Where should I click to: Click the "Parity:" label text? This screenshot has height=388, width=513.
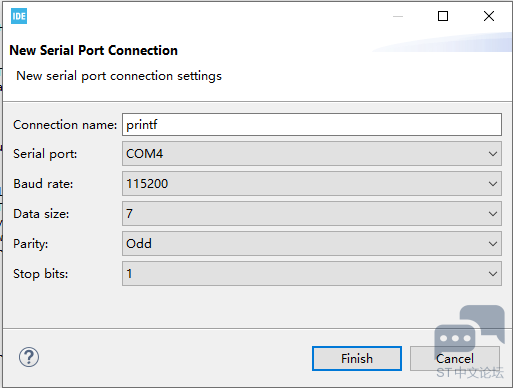[31, 244]
